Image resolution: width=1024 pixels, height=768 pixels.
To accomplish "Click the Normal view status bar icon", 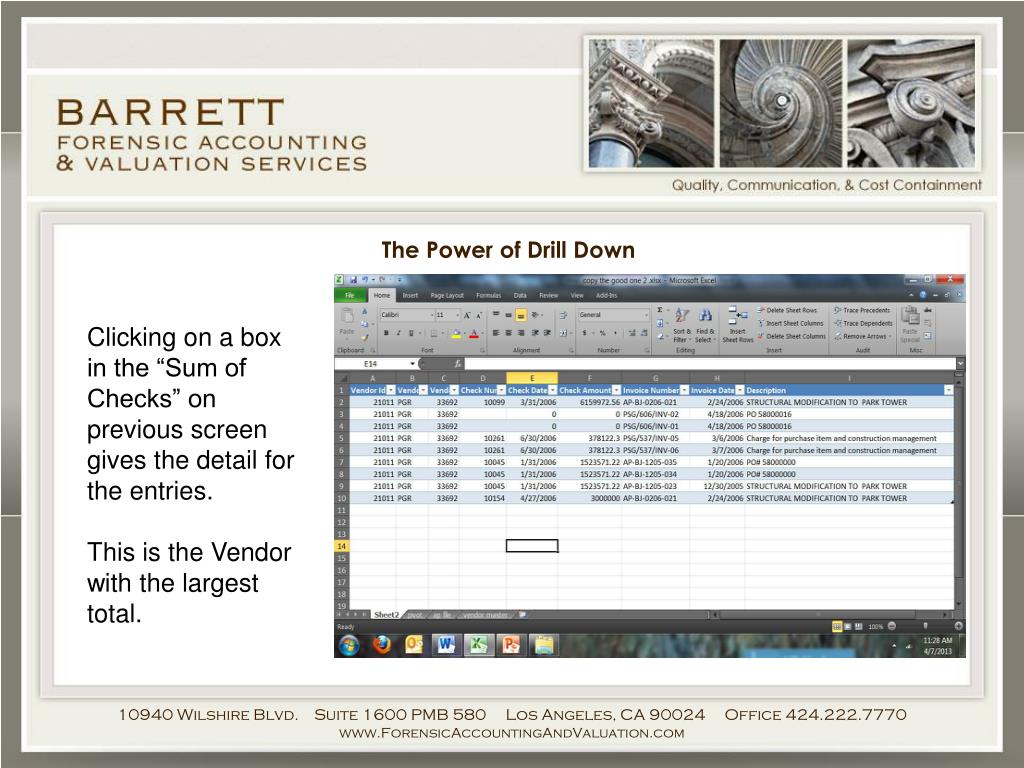I will click(x=837, y=626).
